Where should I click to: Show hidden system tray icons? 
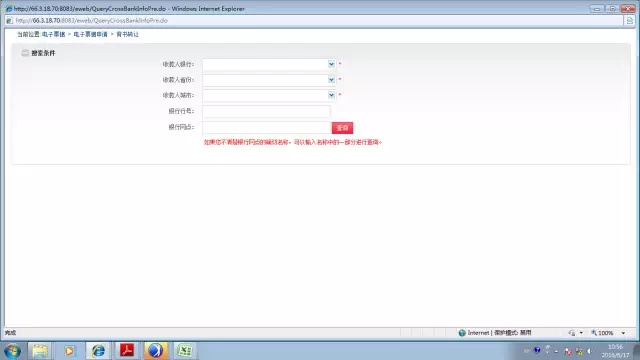556,351
